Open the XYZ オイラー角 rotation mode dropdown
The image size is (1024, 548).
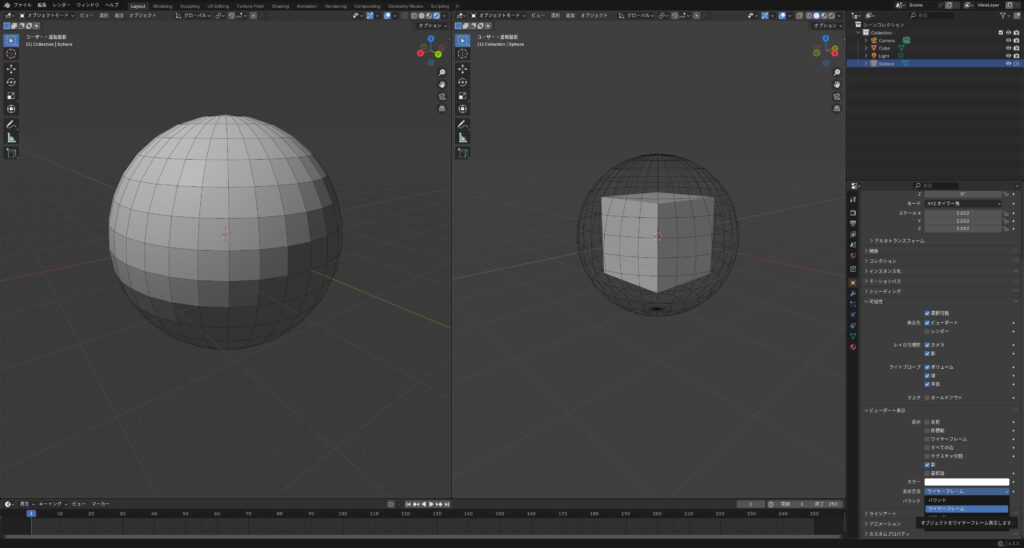click(x=963, y=204)
